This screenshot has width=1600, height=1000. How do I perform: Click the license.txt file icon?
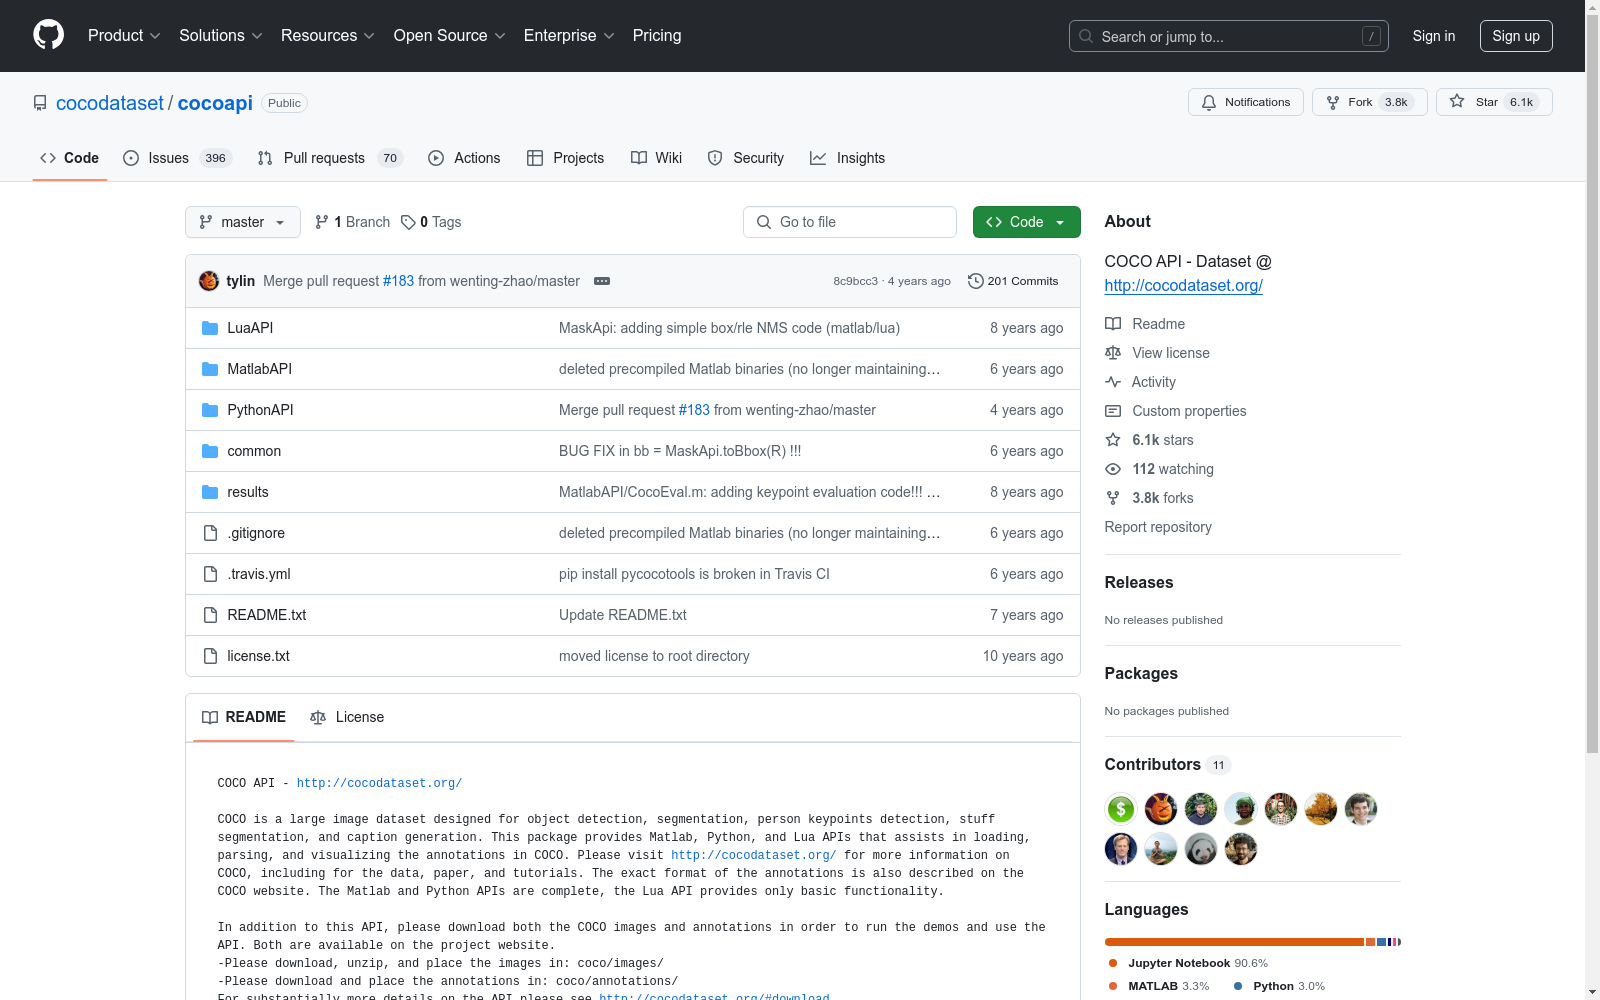pyautogui.click(x=210, y=656)
